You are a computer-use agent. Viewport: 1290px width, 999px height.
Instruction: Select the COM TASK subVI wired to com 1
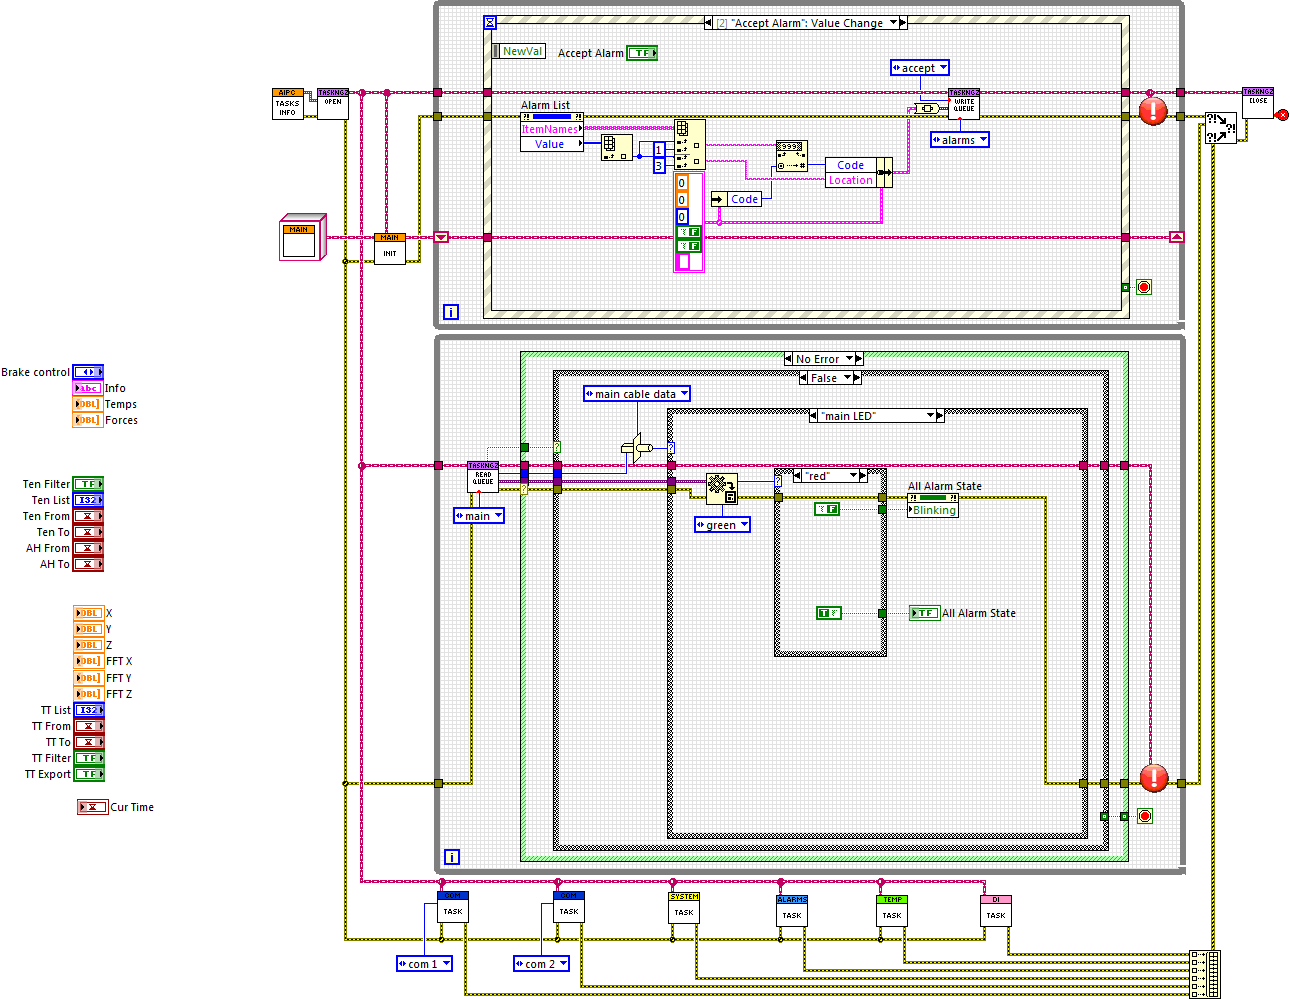(x=453, y=907)
